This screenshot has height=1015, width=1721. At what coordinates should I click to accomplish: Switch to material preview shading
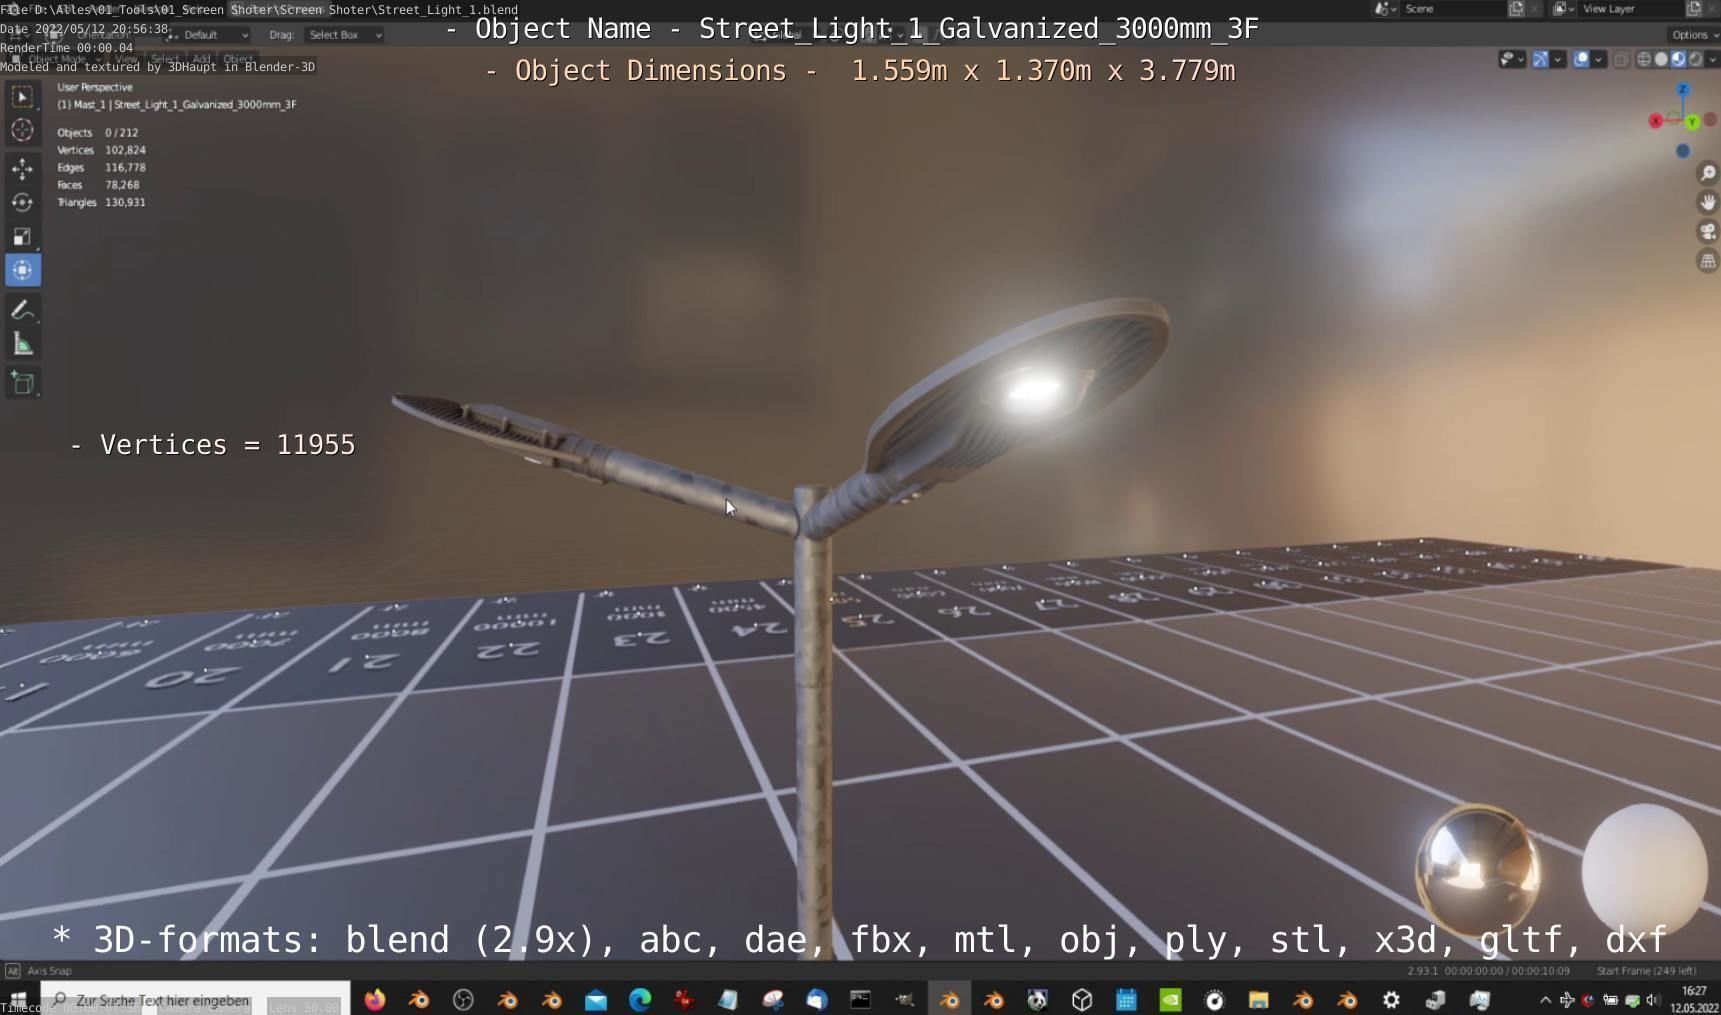[x=1678, y=60]
